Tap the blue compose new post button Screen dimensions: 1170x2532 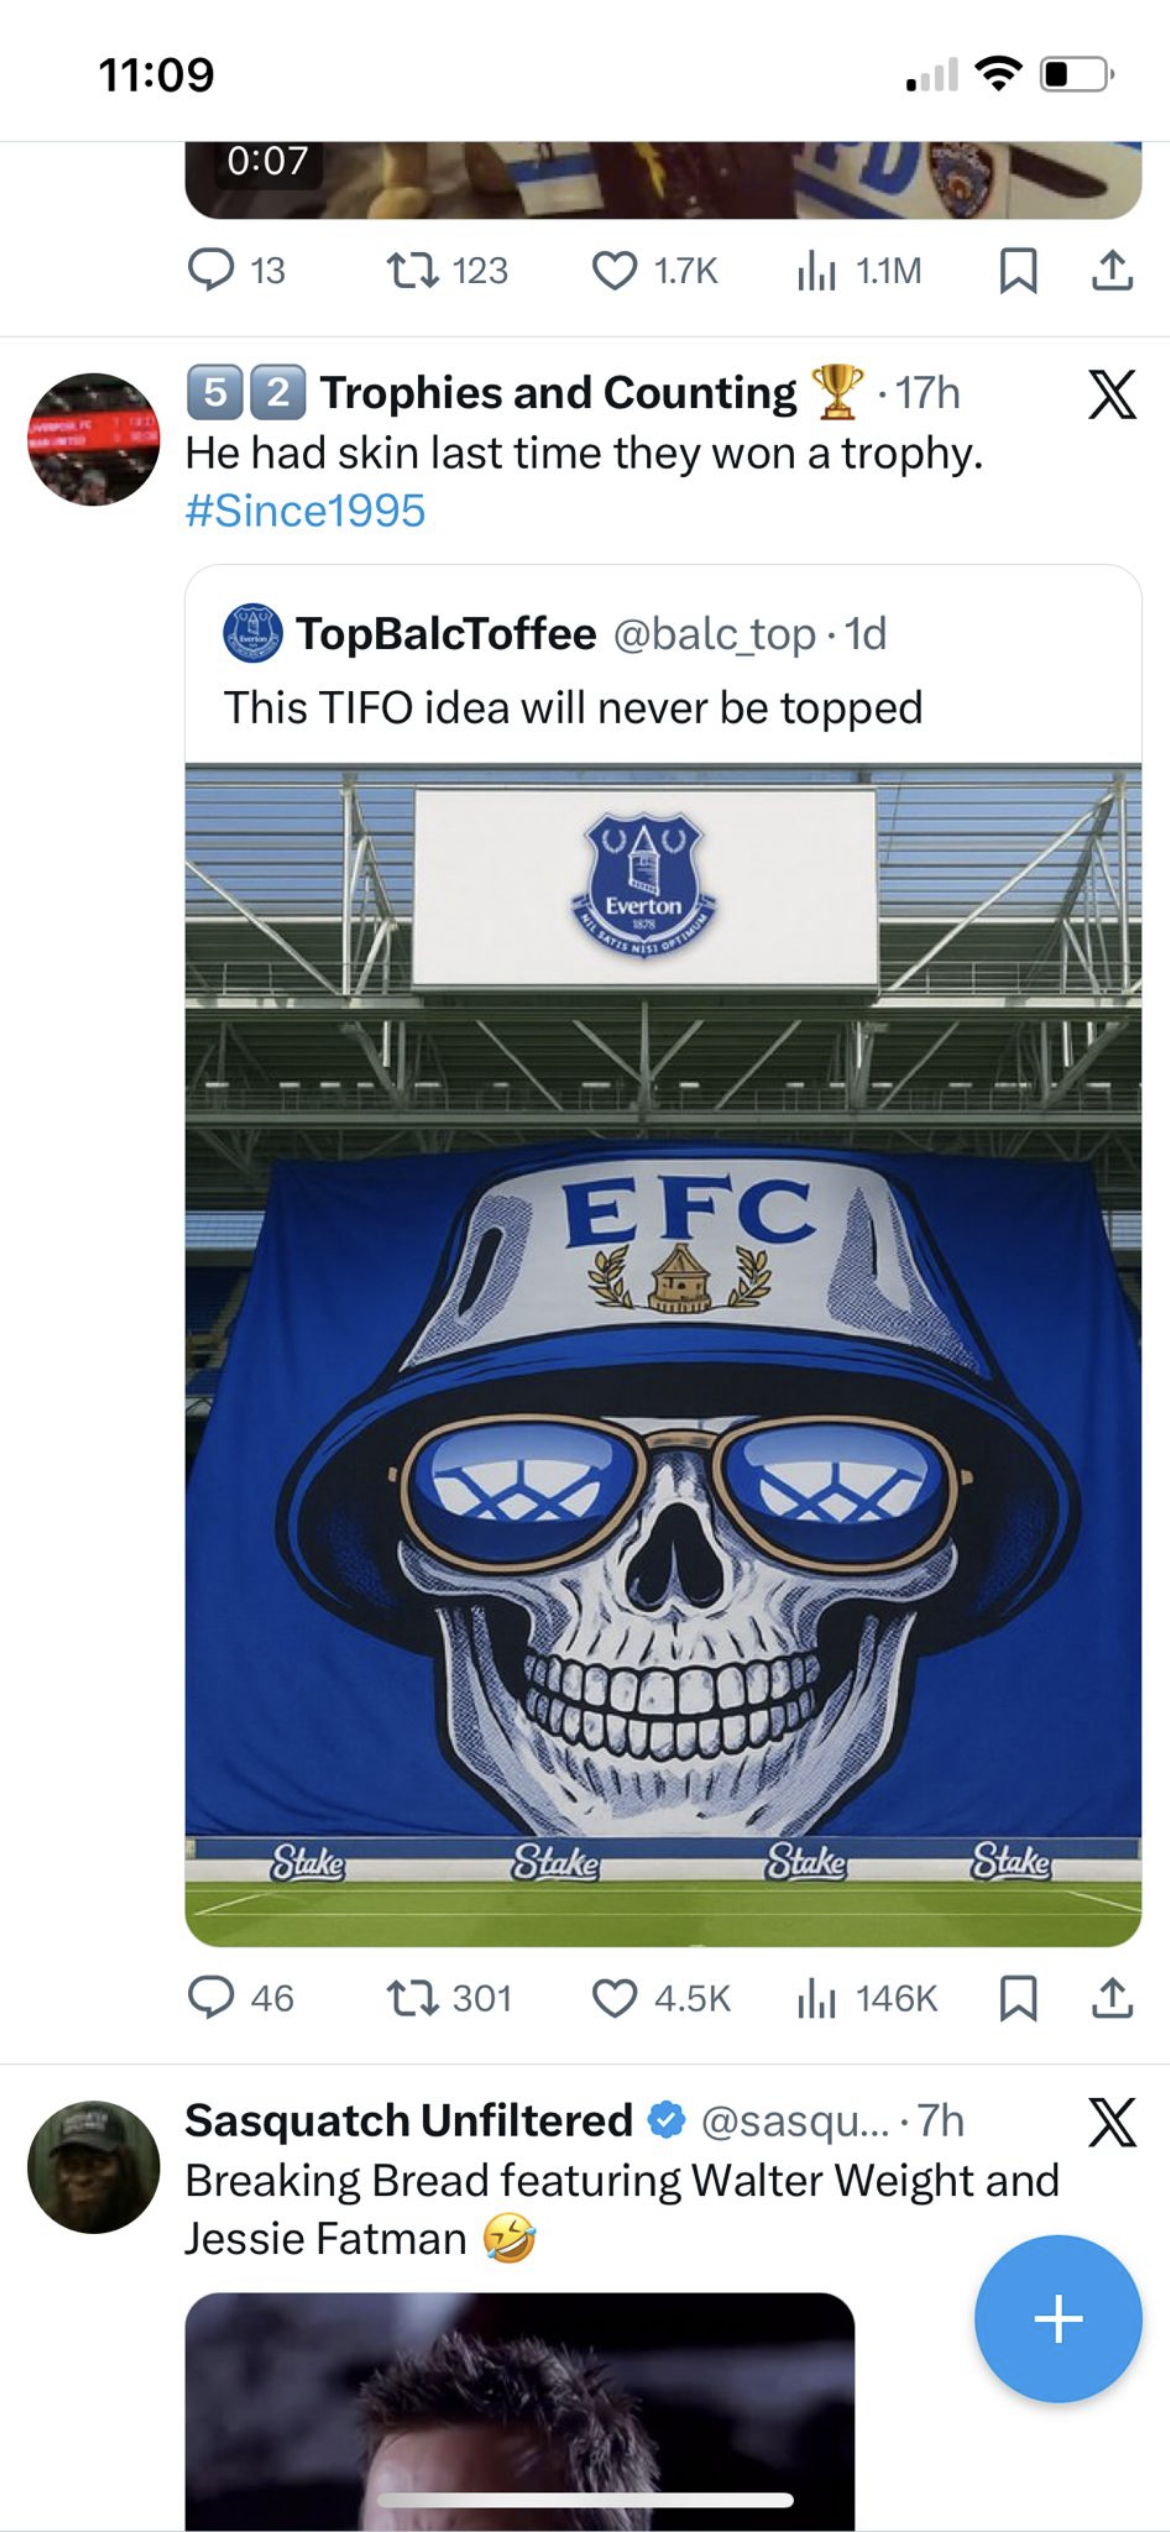click(x=1058, y=2318)
